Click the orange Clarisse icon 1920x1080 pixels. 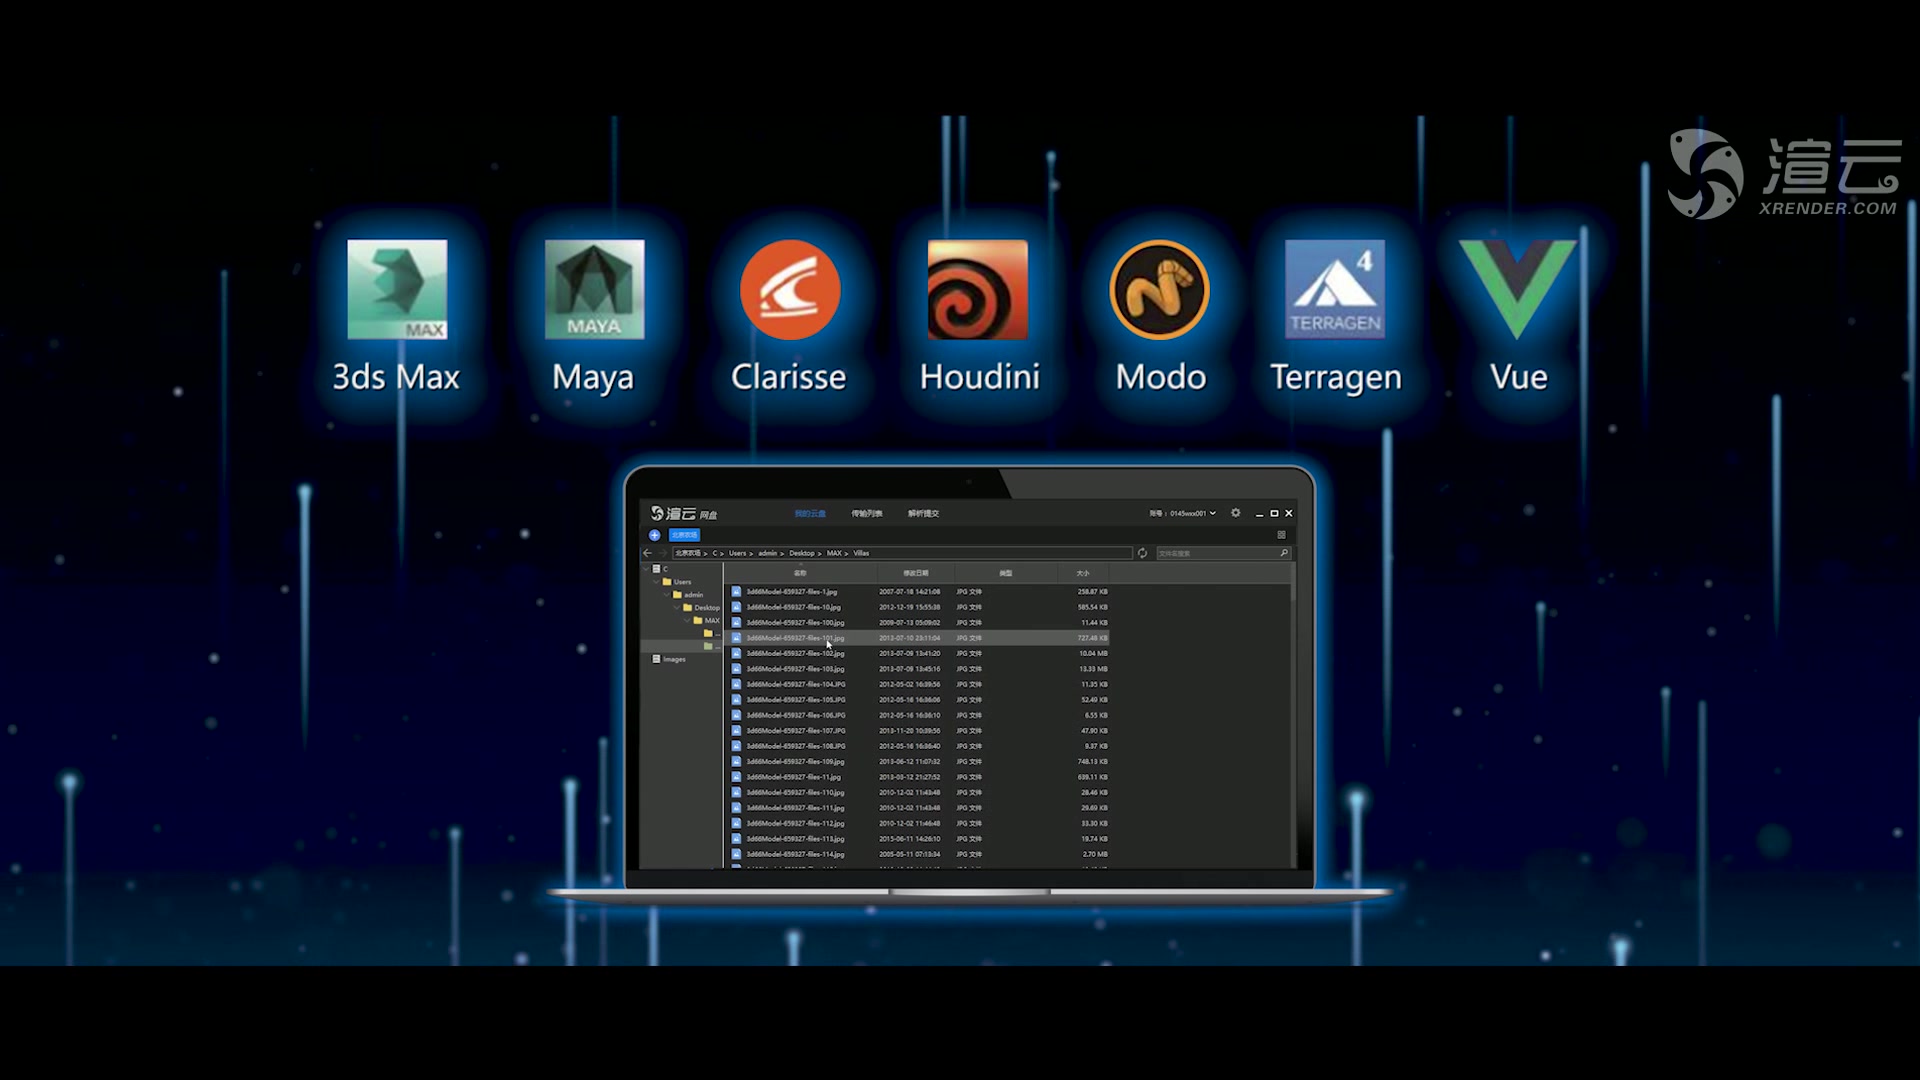click(790, 290)
